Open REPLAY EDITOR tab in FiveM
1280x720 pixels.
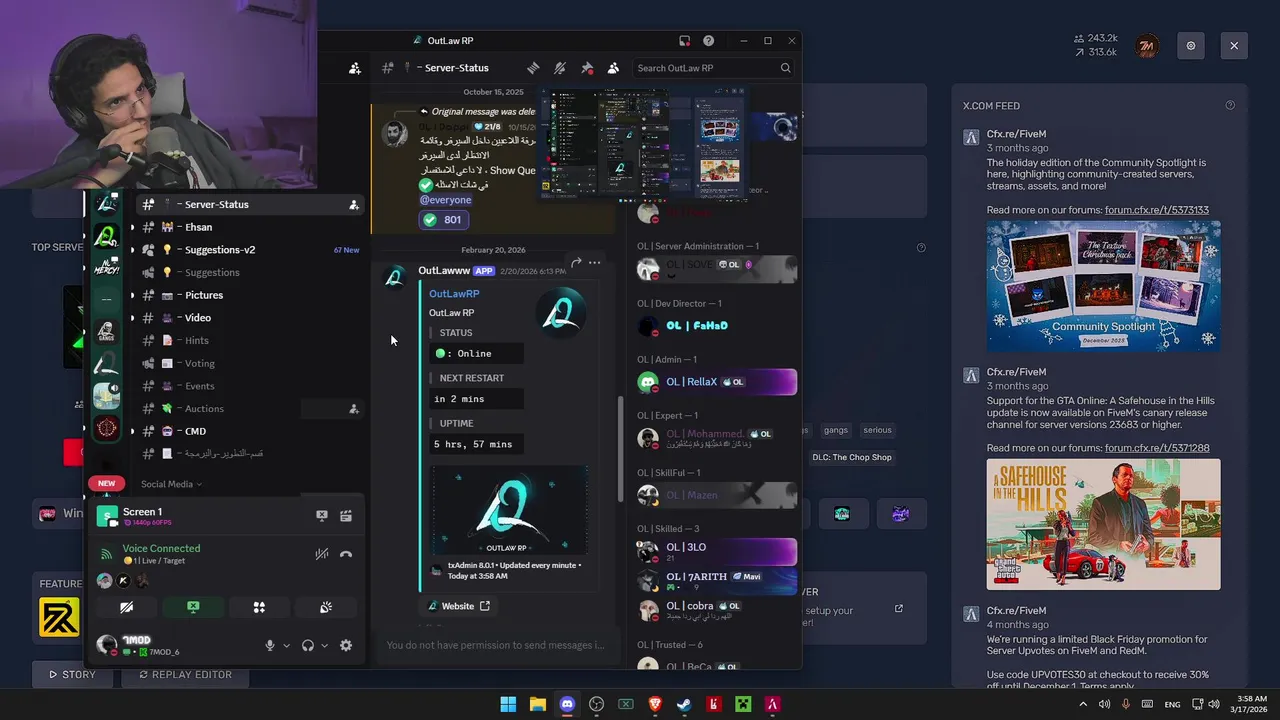click(185, 675)
